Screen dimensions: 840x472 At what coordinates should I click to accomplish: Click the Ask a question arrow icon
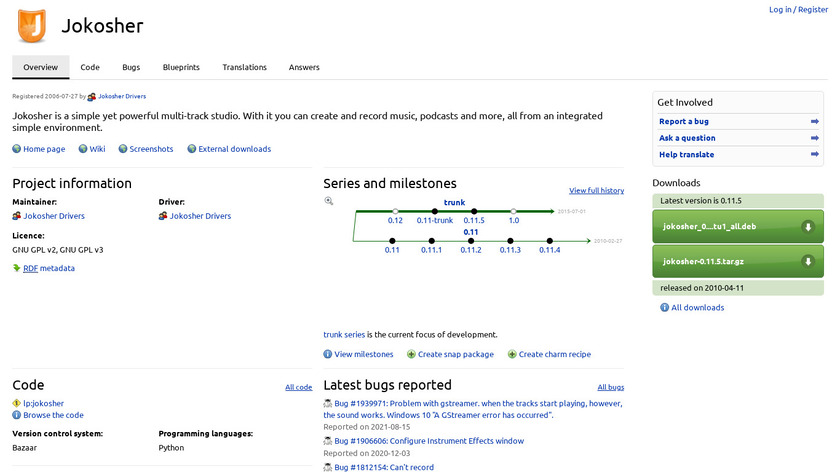click(815, 138)
